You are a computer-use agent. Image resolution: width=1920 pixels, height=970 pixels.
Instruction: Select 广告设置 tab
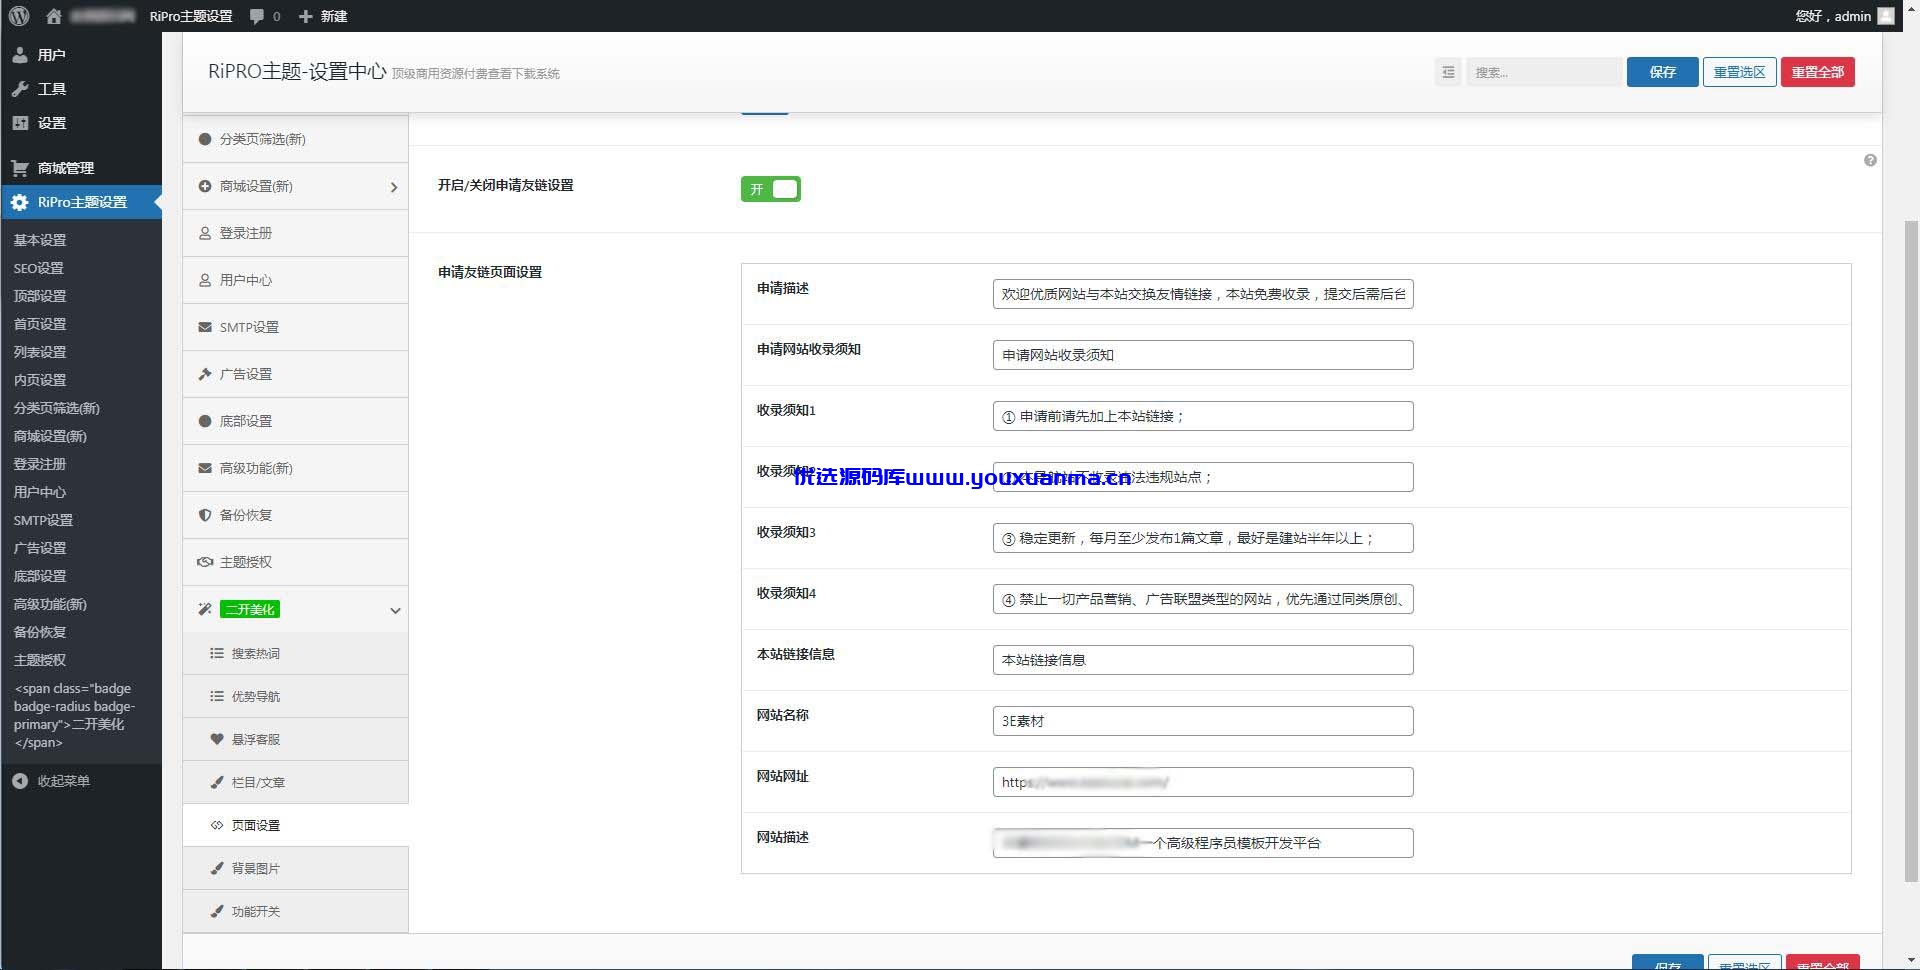[296, 374]
